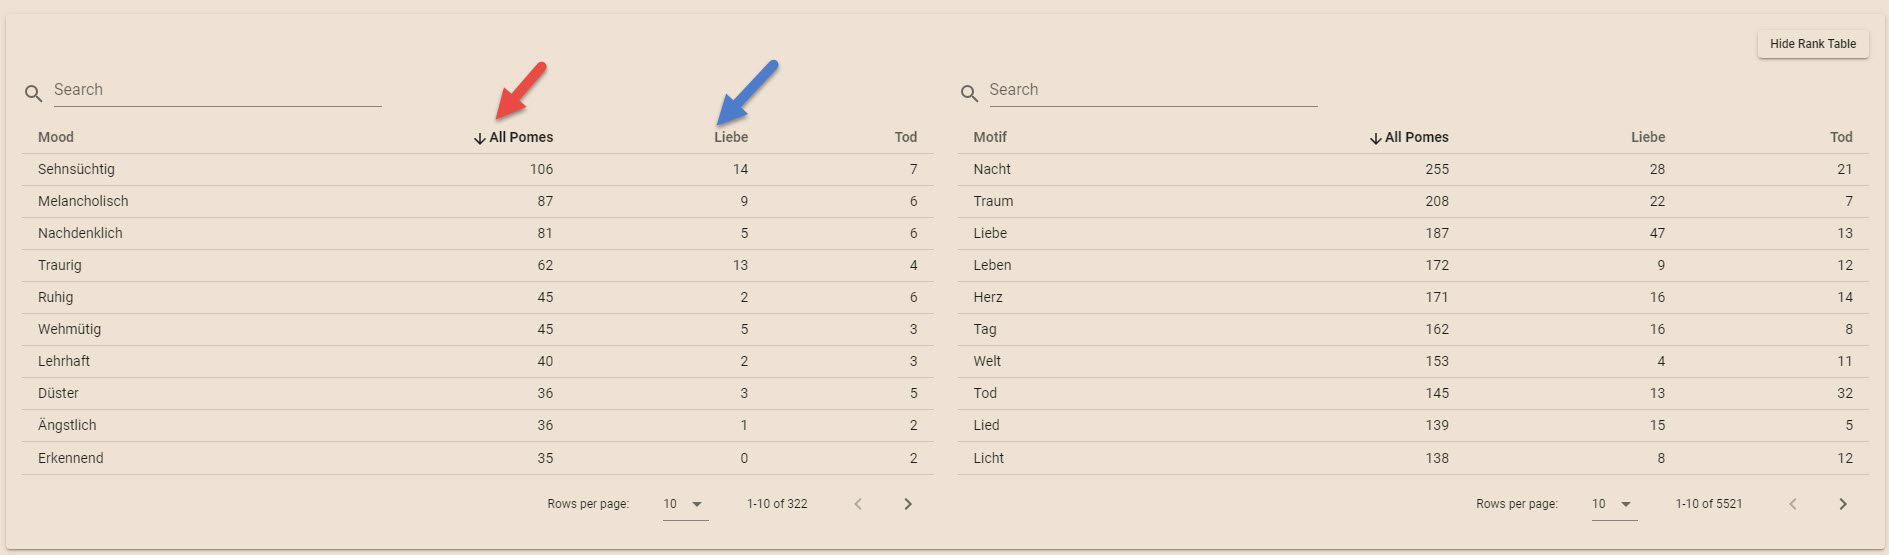Image resolution: width=1889 pixels, height=555 pixels.
Task: Sort by the Mood column header
Action: pyautogui.click(x=56, y=137)
